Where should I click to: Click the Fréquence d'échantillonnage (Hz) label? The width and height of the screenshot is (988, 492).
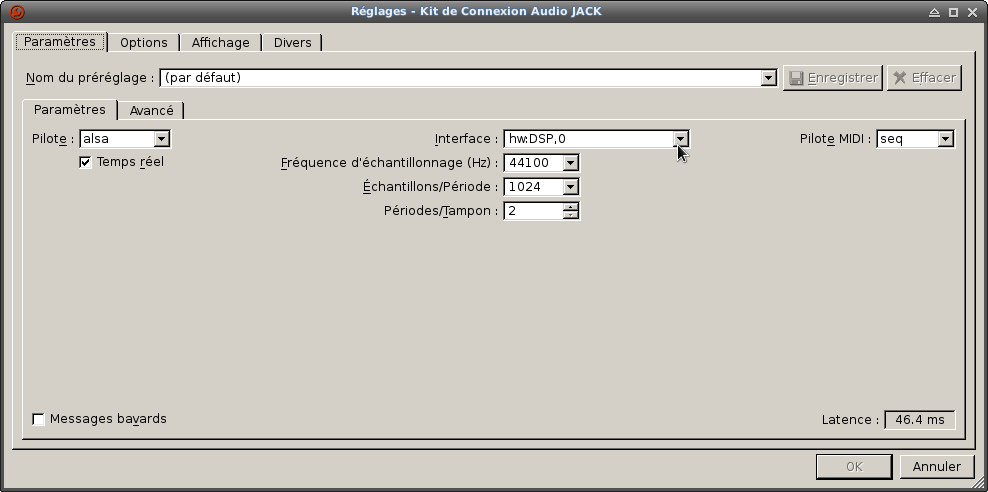[x=389, y=163]
